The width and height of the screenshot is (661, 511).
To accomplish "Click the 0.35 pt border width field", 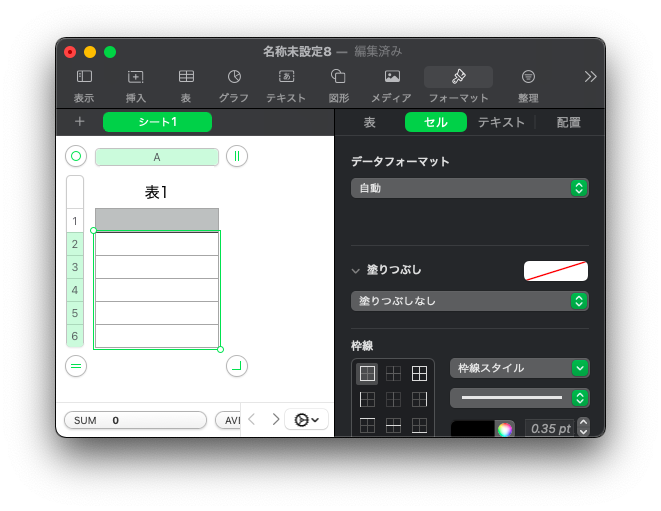I will tap(550, 429).
